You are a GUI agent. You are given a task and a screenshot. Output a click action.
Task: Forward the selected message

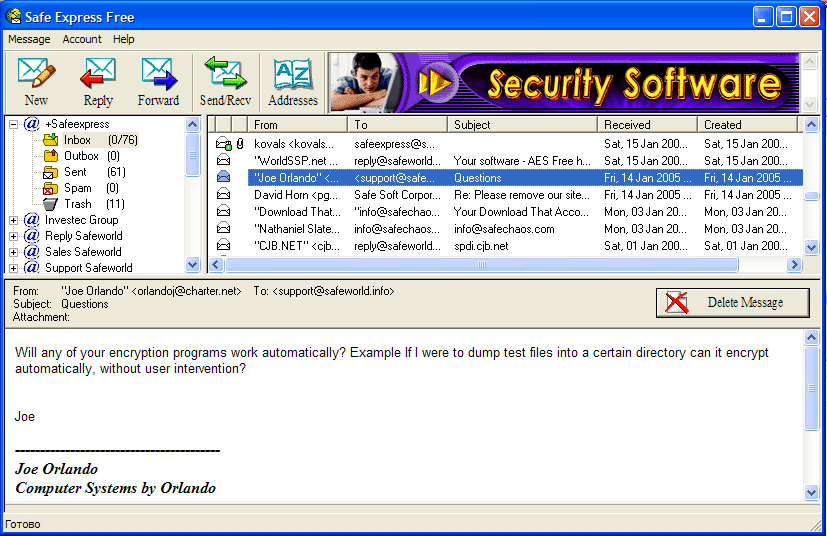point(158,82)
